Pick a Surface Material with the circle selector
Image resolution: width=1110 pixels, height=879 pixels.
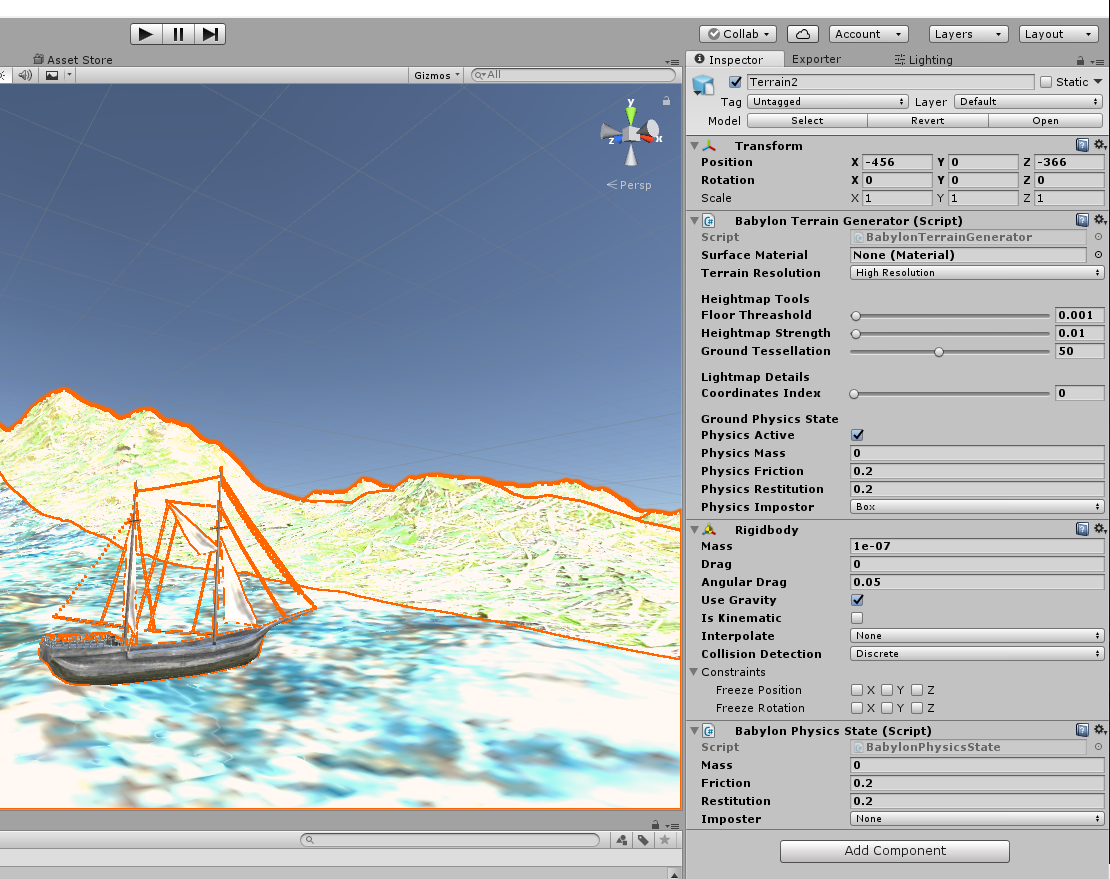point(1098,255)
